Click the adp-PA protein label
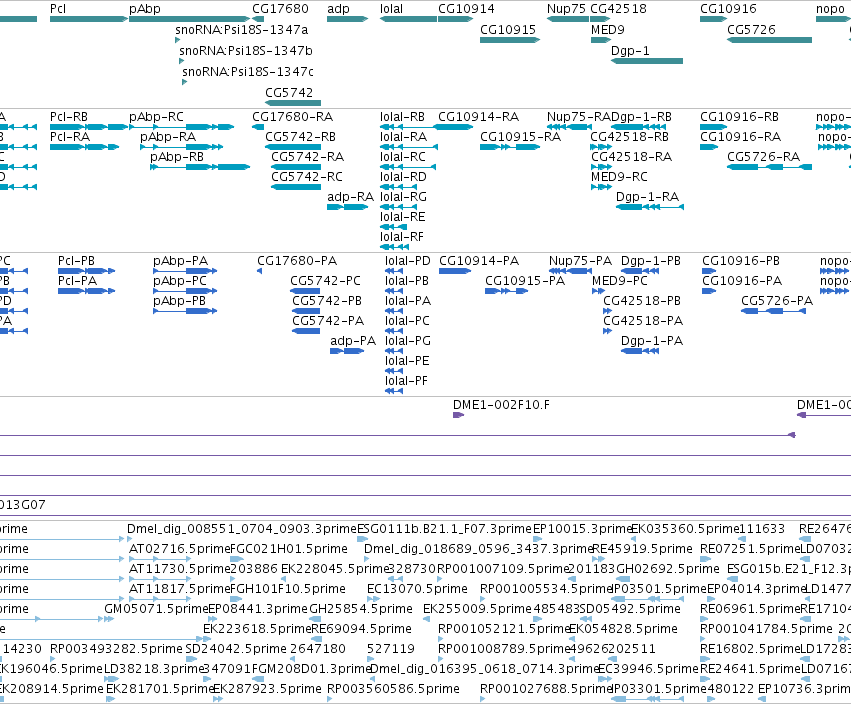The height and width of the screenshot is (704, 851). (353, 341)
